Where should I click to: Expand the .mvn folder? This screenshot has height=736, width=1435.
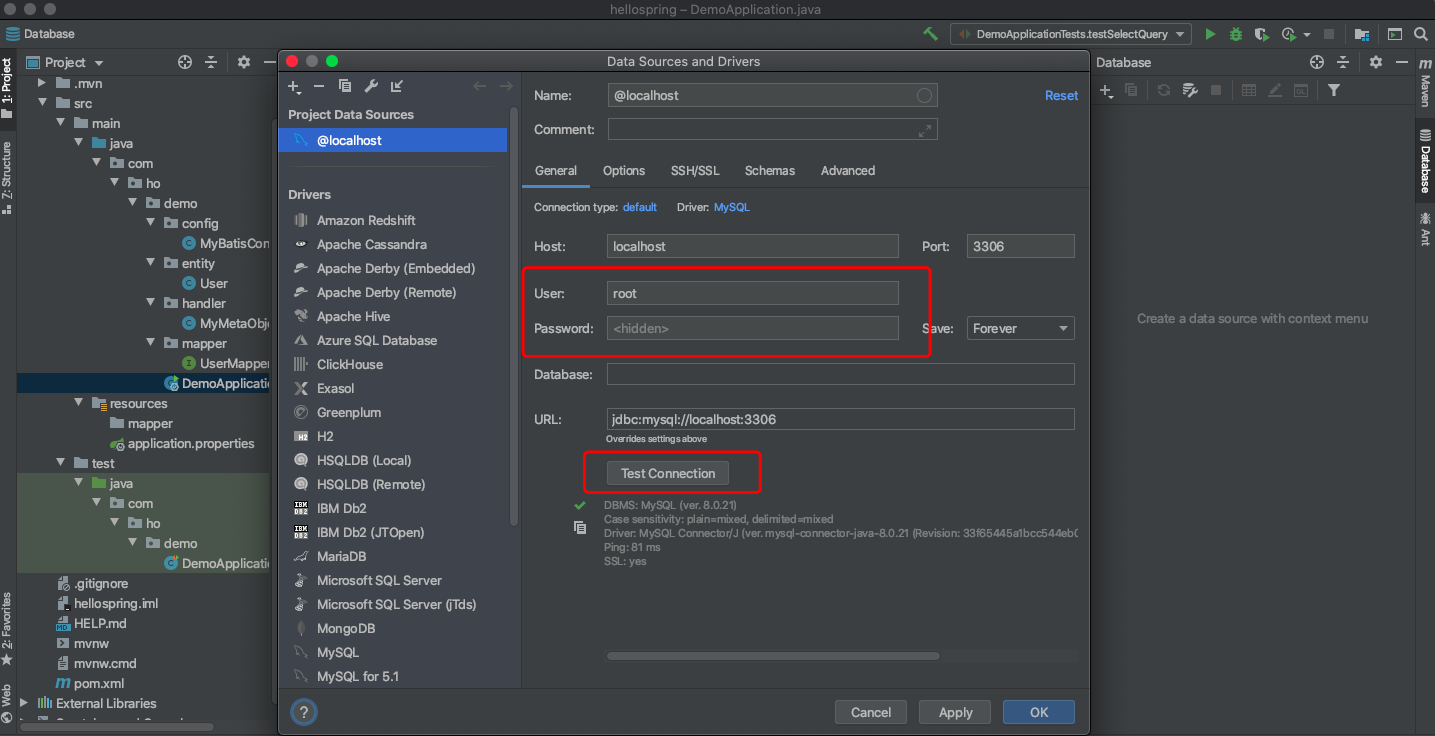tap(42, 83)
